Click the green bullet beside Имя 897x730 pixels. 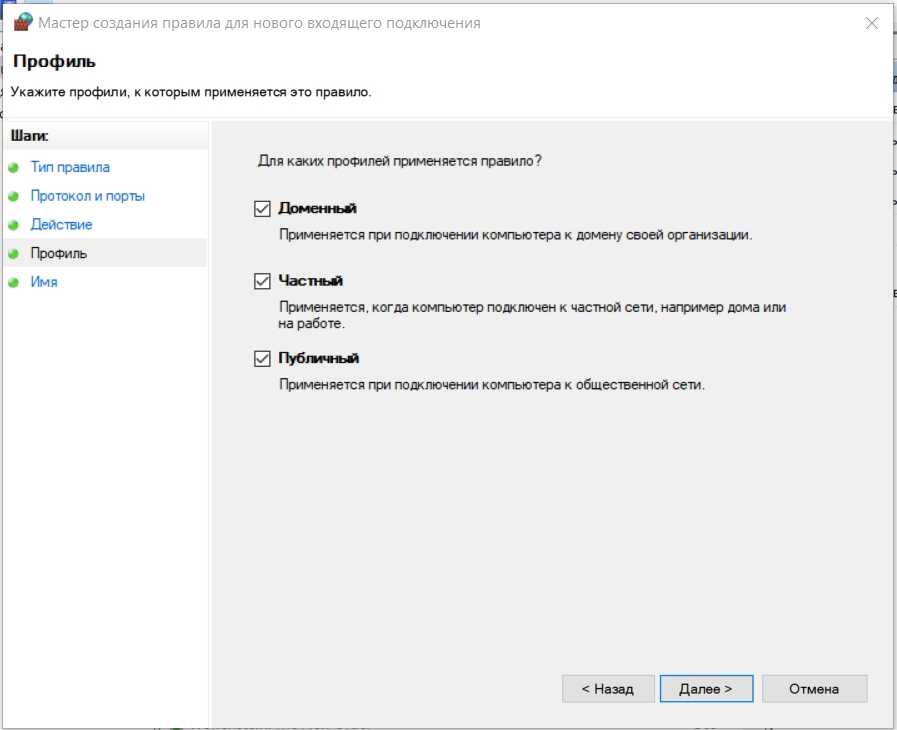click(x=14, y=283)
